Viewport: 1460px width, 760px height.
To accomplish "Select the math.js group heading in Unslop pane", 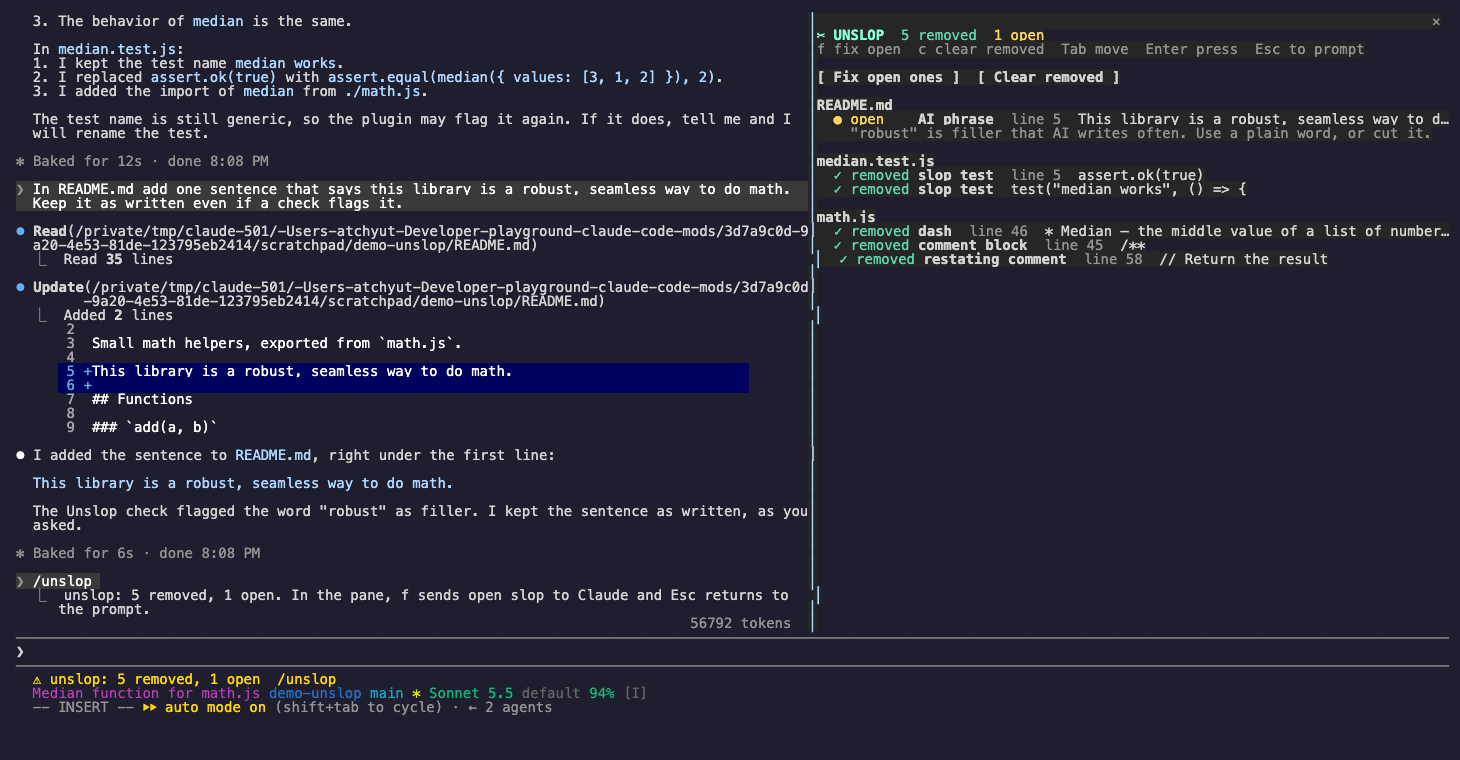I will [x=846, y=217].
